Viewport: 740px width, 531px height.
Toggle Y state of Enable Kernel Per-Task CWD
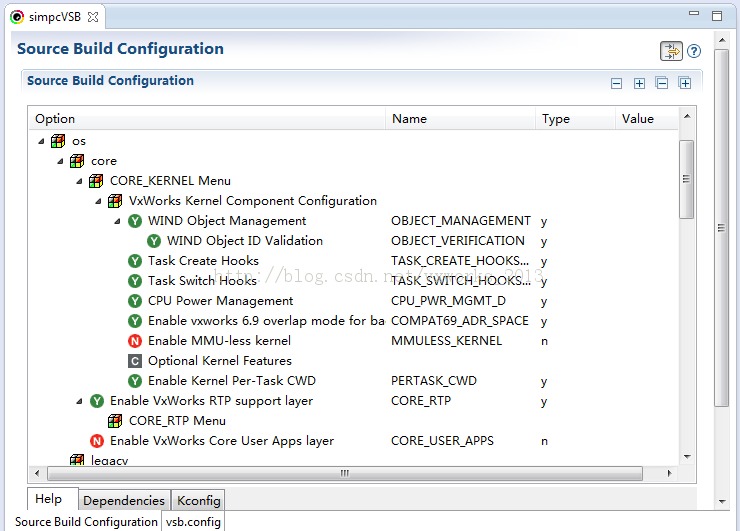[135, 381]
